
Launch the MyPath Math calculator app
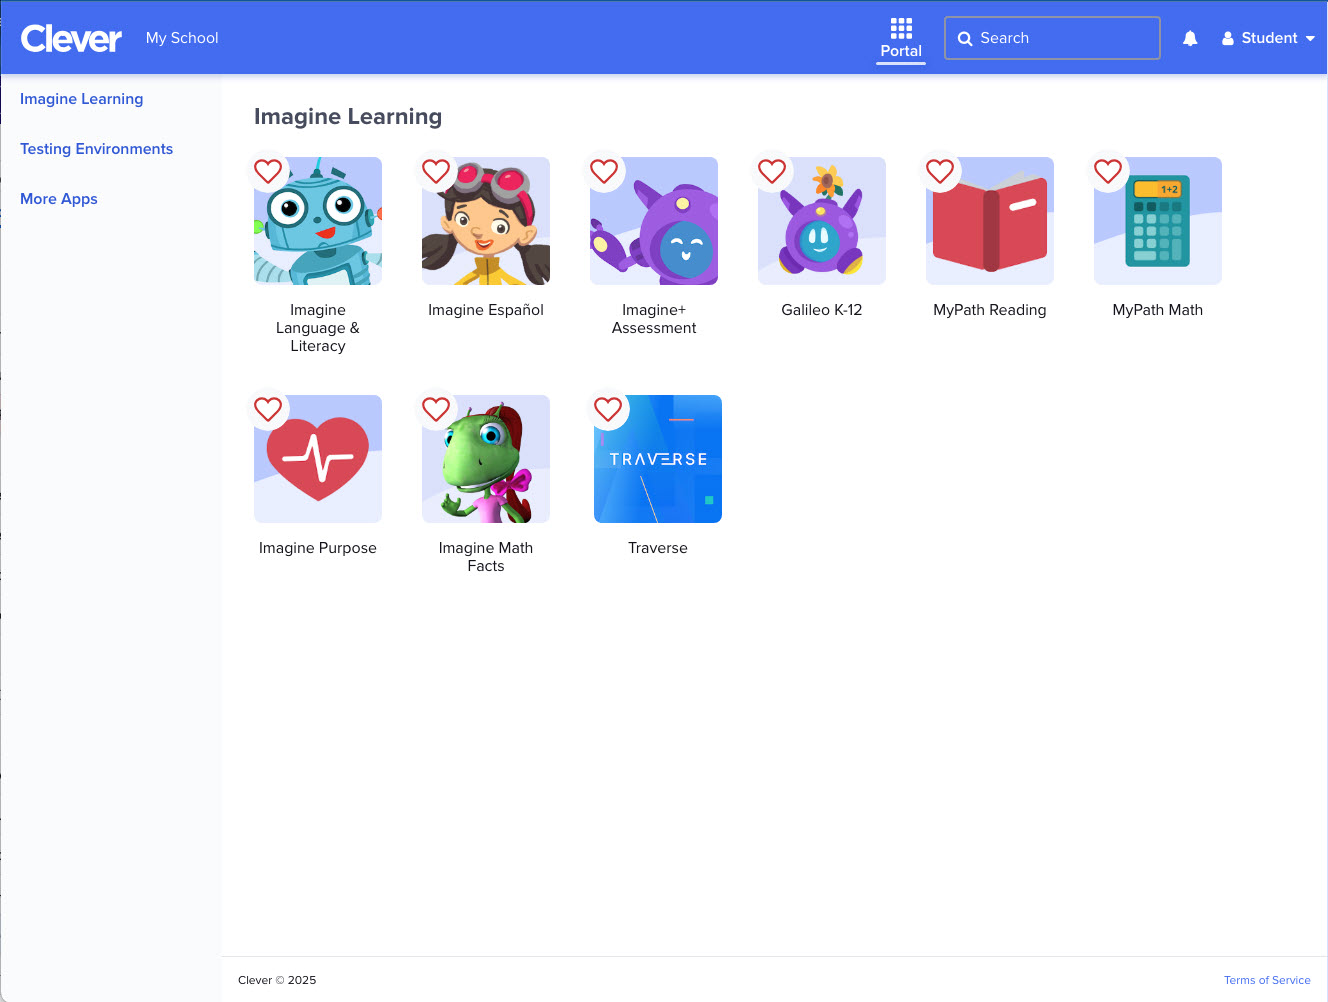tap(1157, 220)
